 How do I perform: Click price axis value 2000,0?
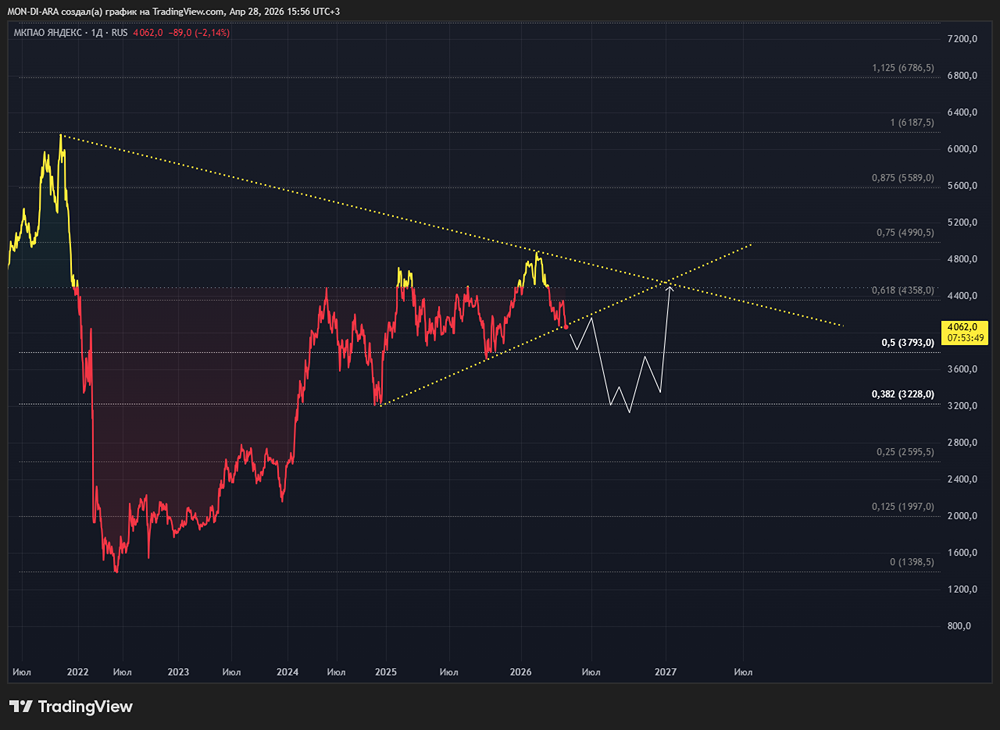(x=962, y=516)
